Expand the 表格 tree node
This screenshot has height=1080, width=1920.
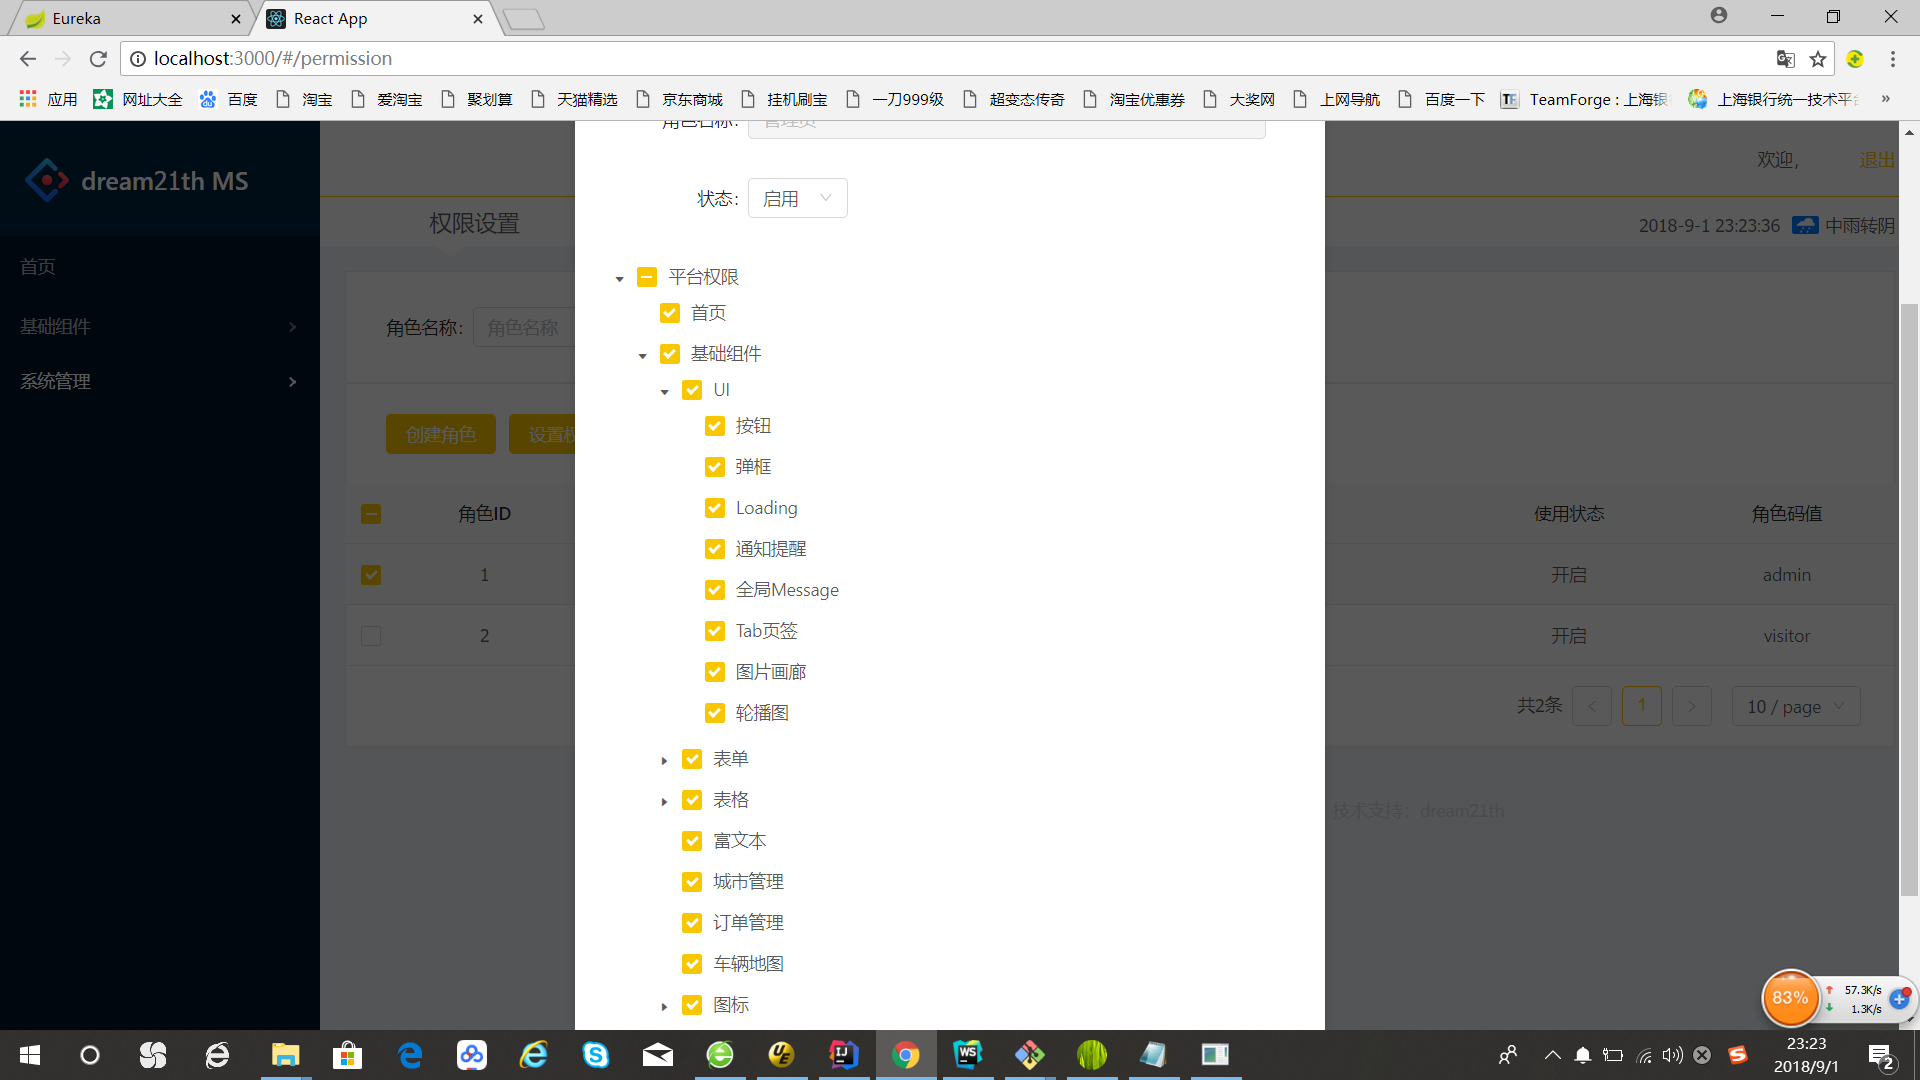click(x=665, y=802)
